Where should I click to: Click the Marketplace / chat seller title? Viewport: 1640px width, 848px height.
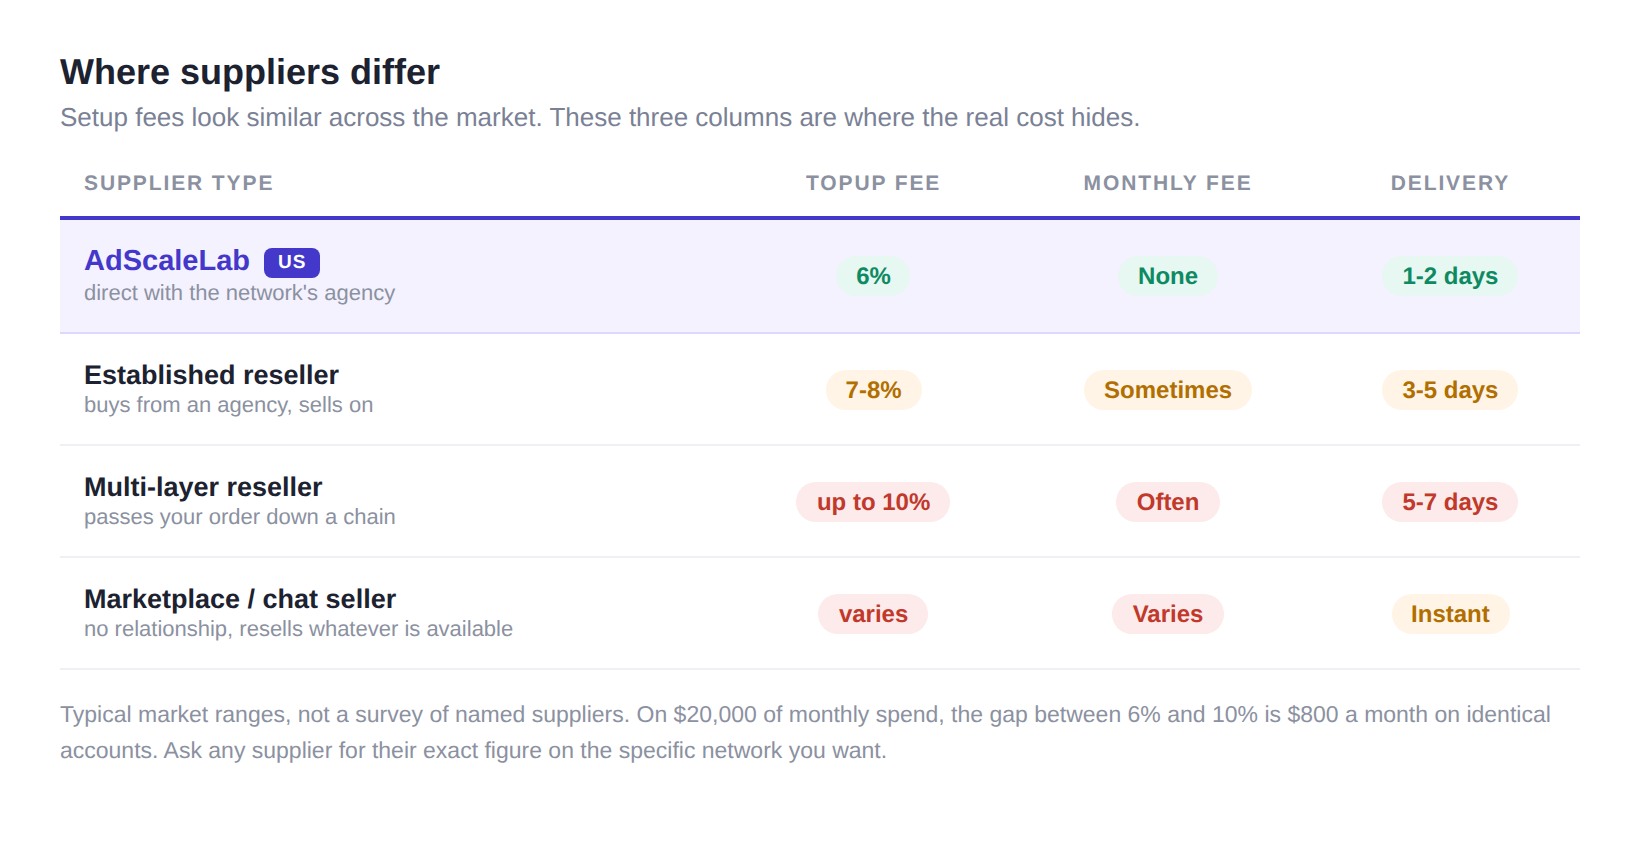click(240, 599)
